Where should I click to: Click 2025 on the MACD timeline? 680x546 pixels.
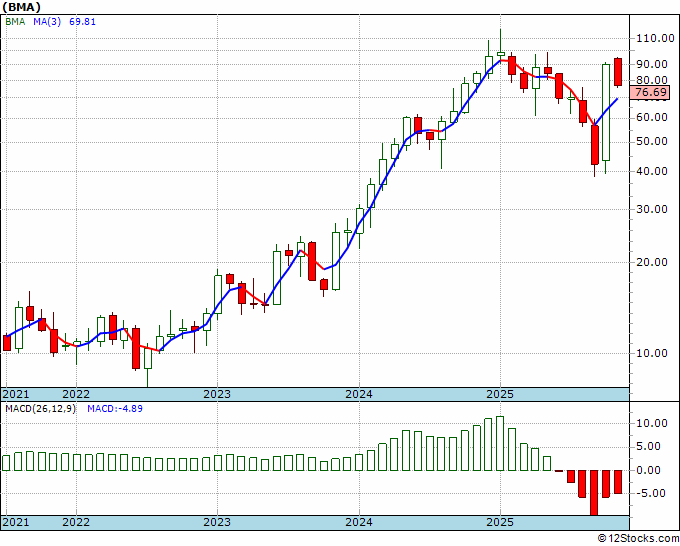(500, 522)
